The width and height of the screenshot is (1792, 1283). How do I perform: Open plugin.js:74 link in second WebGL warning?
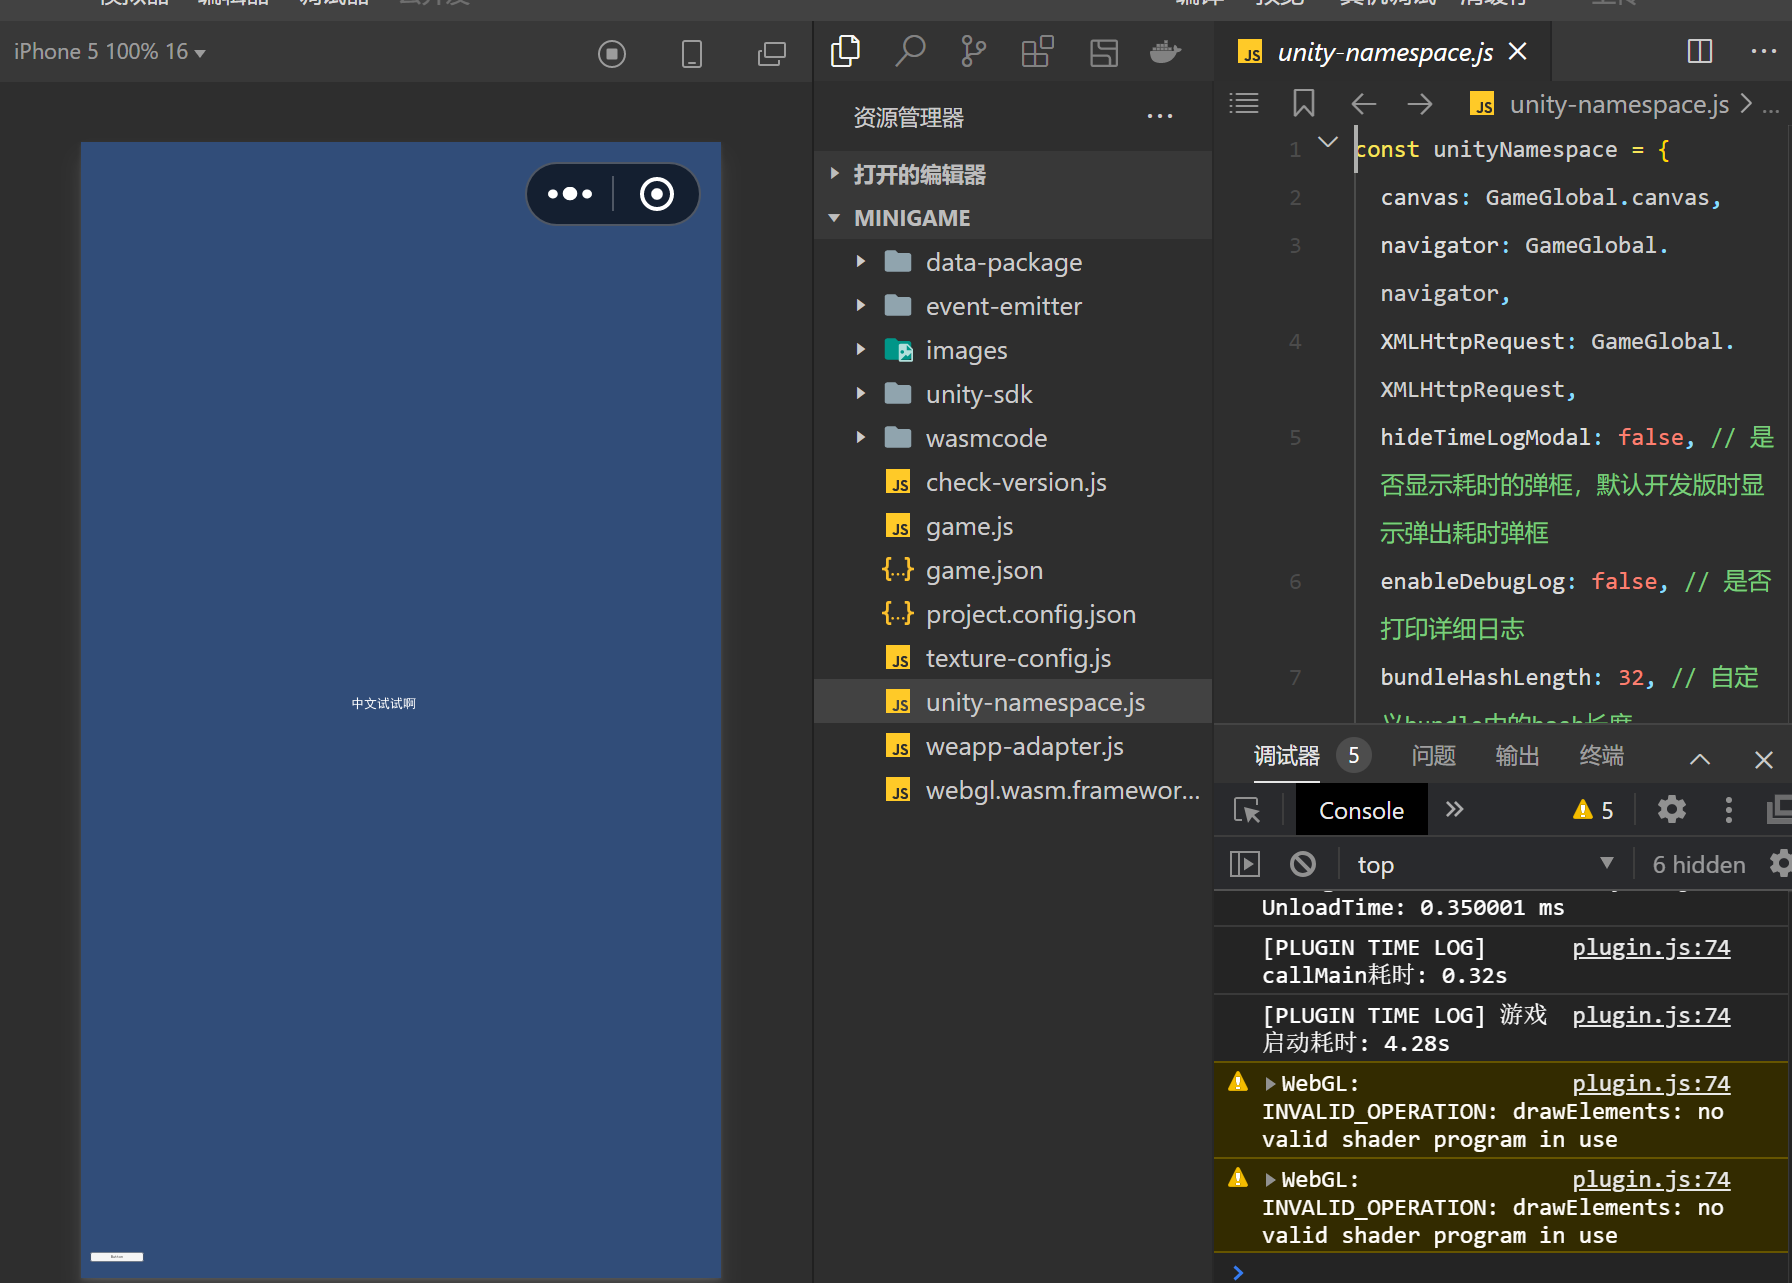(1651, 1180)
